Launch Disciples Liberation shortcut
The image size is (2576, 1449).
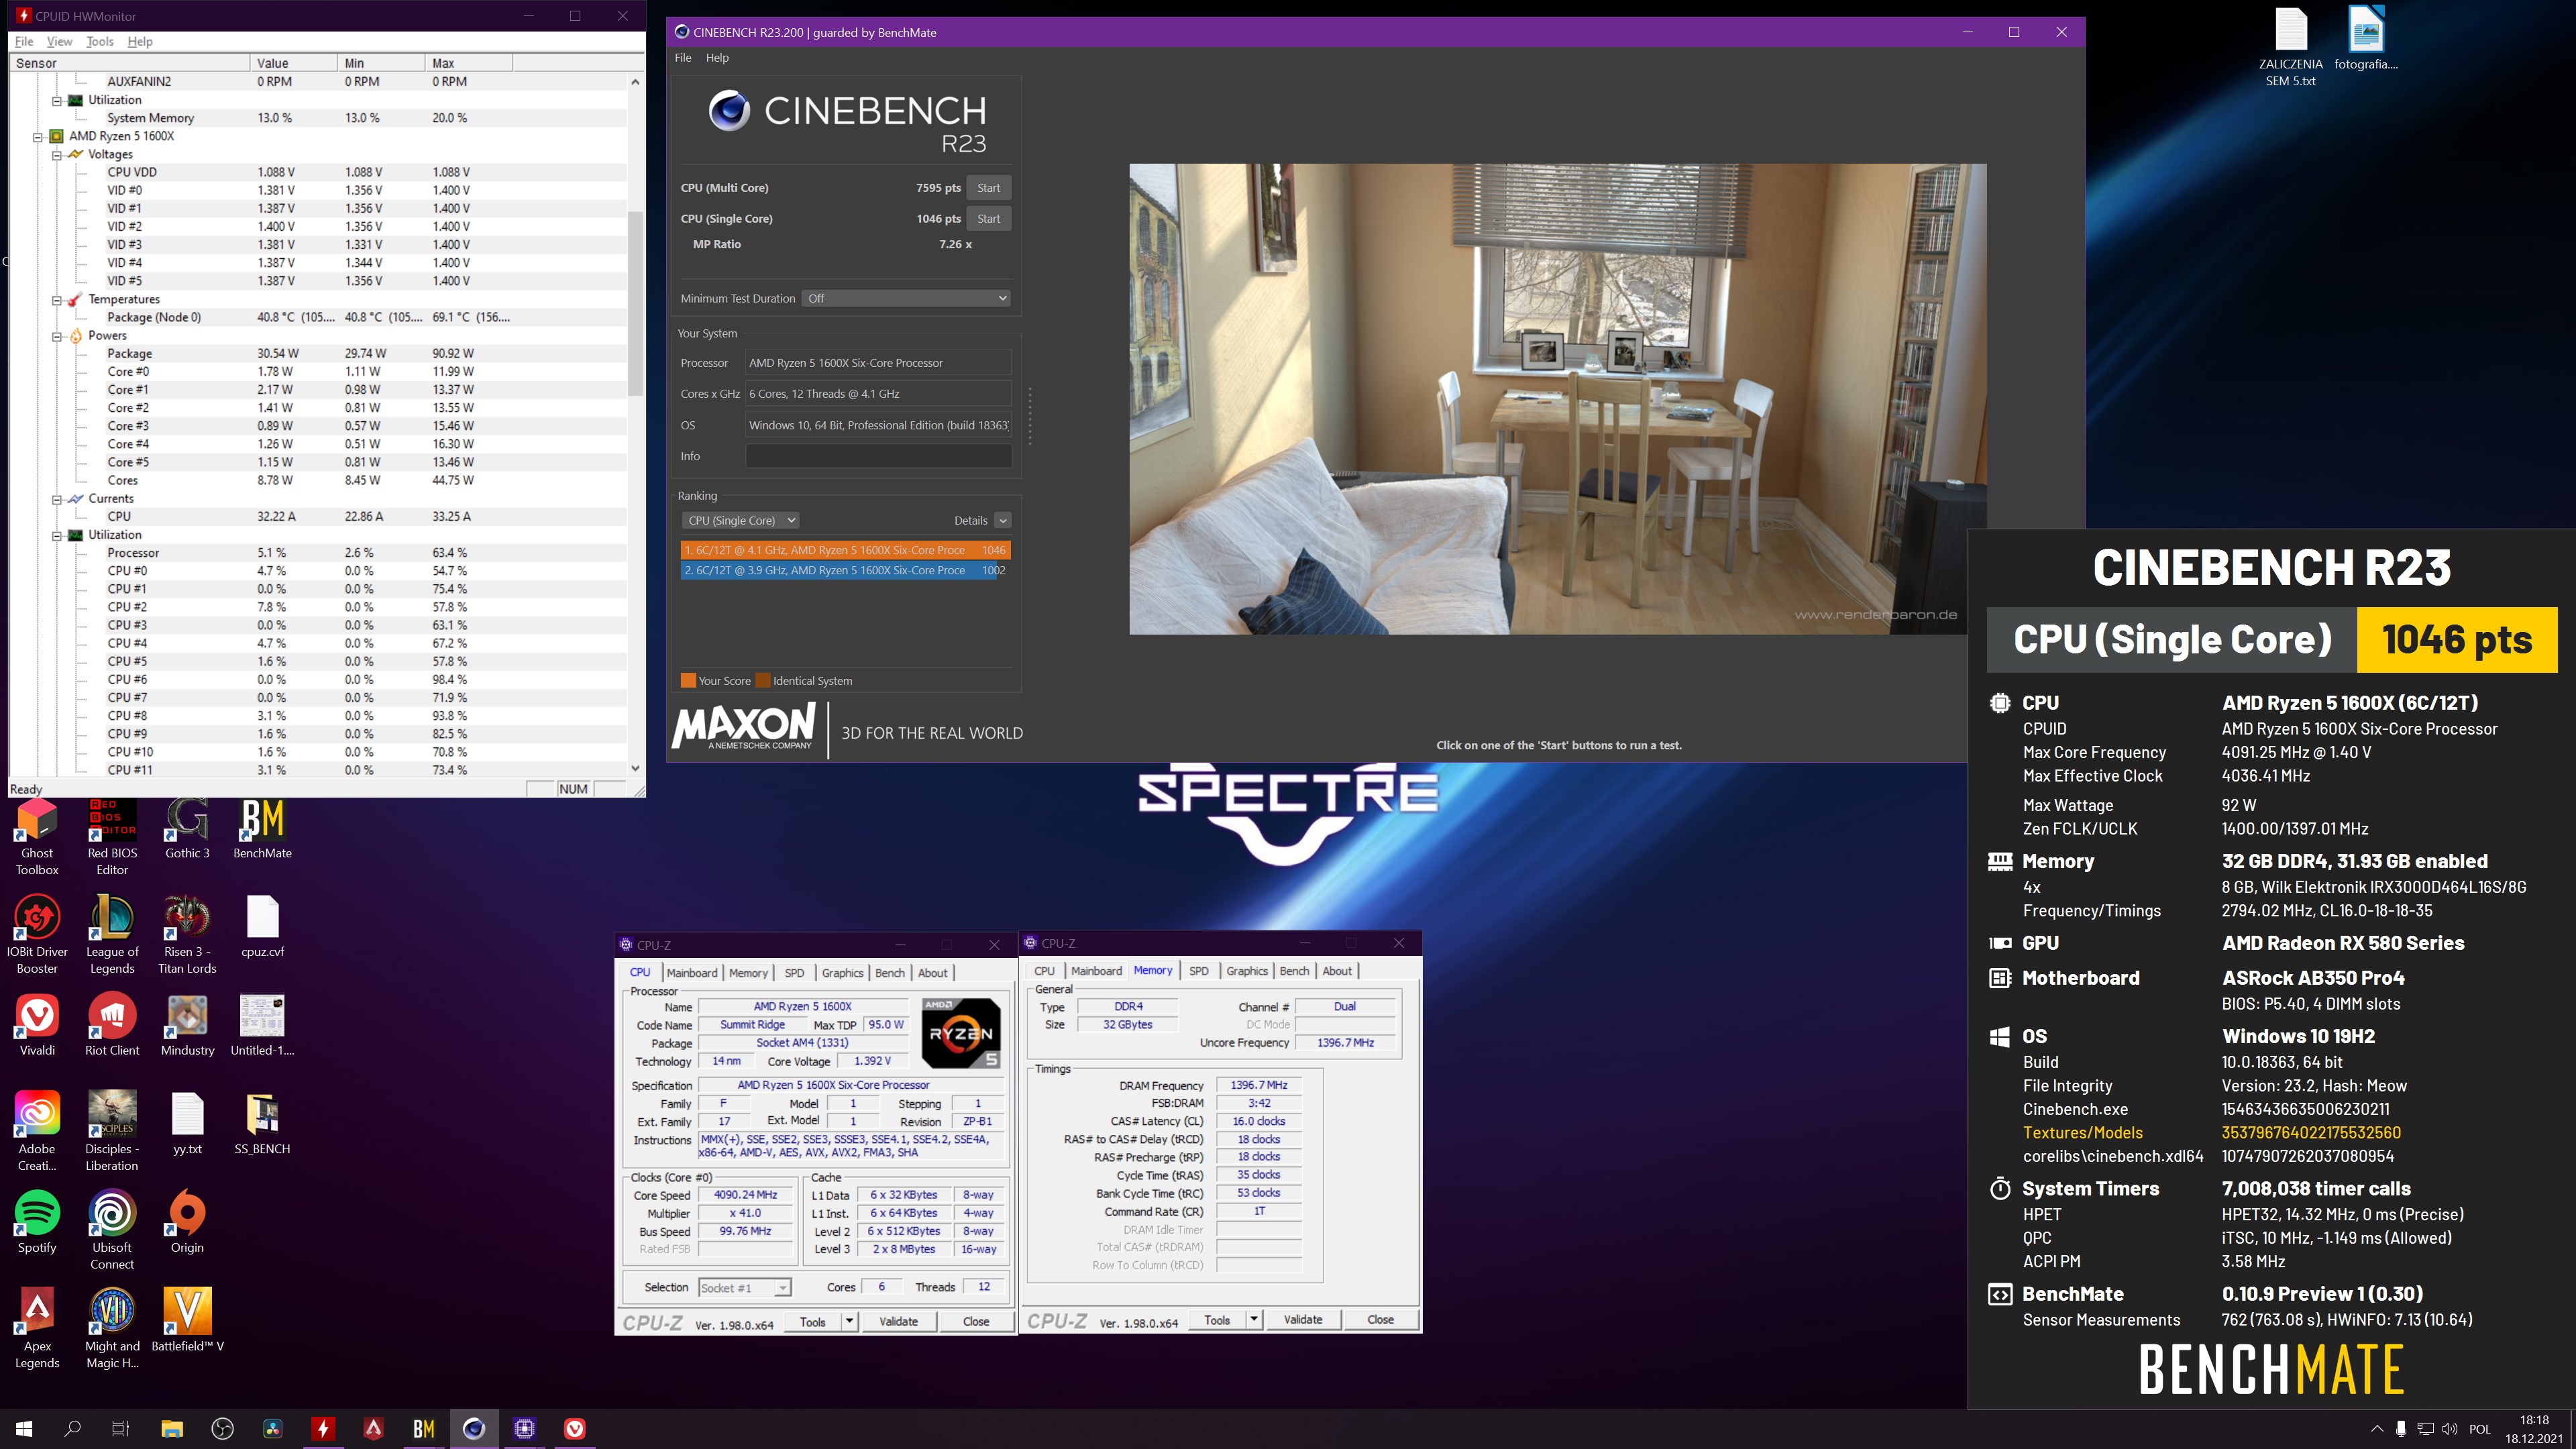click(x=112, y=1132)
